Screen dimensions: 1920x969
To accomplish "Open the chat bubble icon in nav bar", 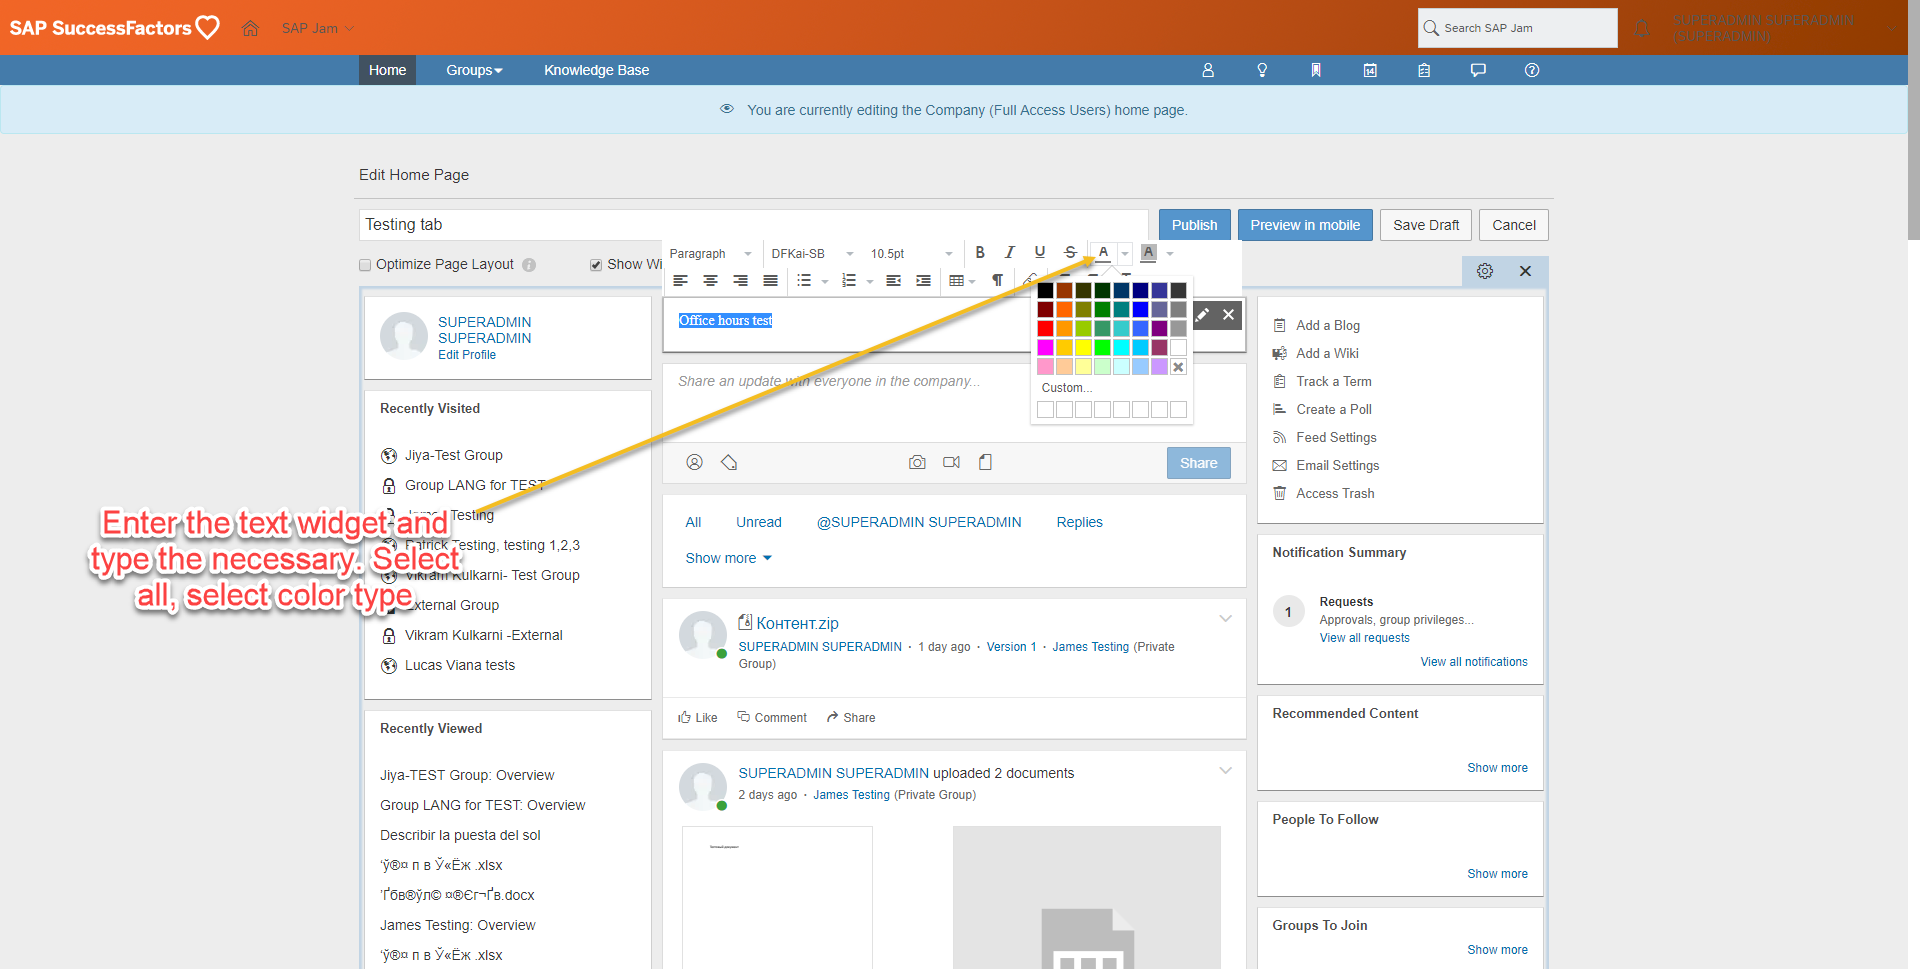I will click(1478, 70).
